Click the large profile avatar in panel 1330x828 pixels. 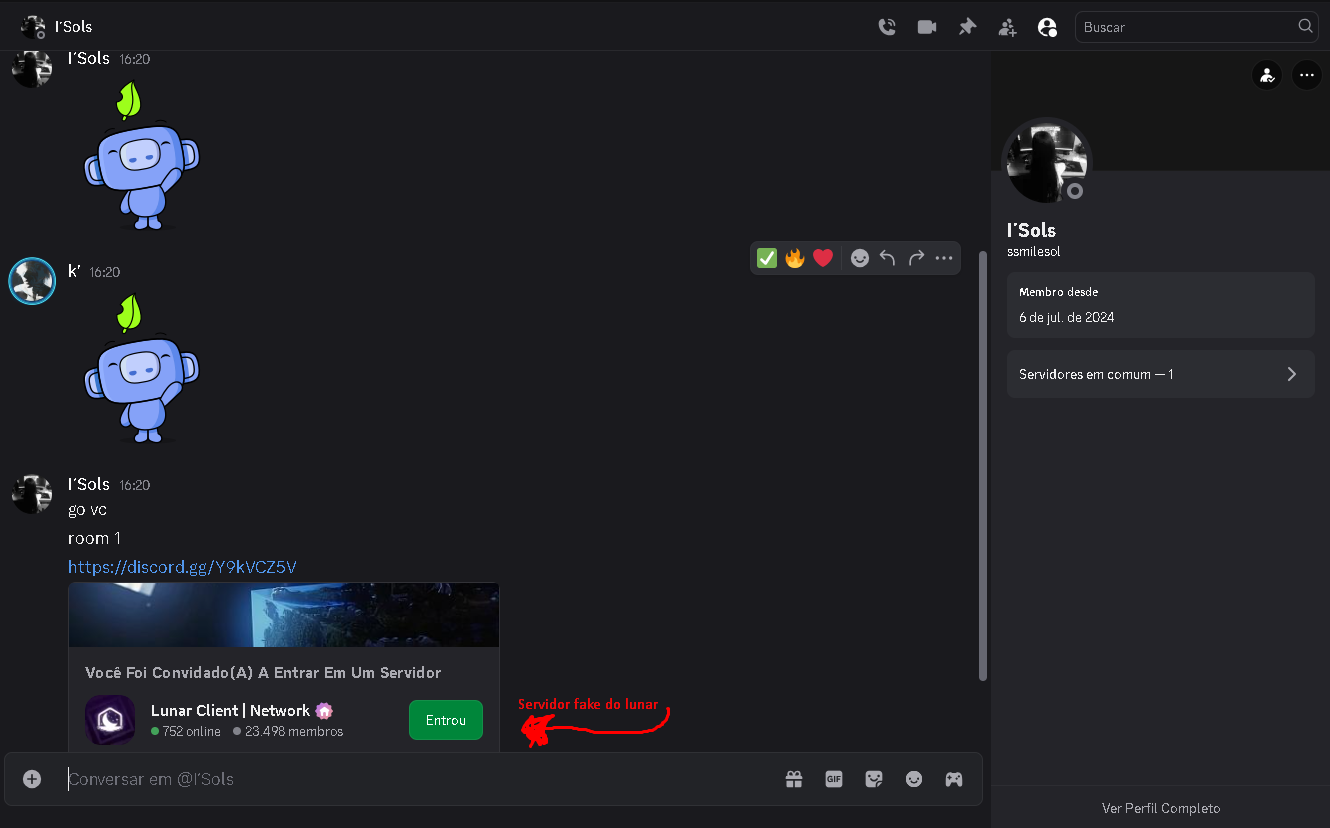coord(1047,163)
